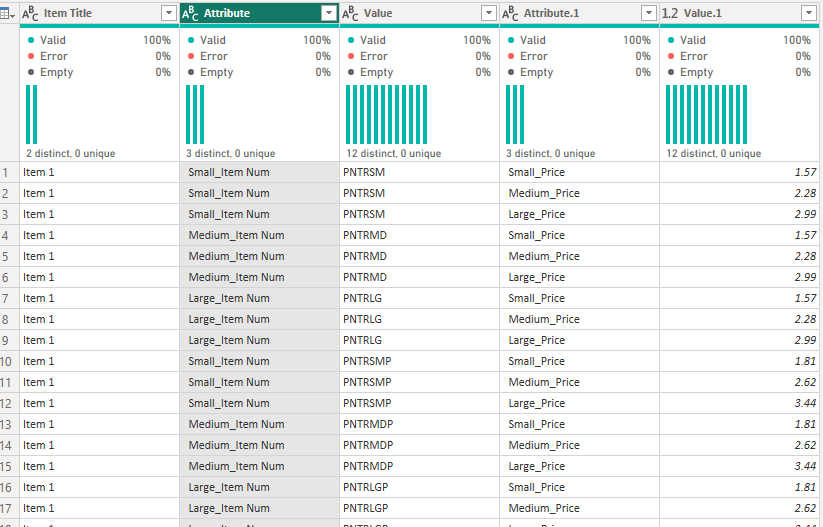Image resolution: width=823 pixels, height=527 pixels.
Task: Click 'PNTRLGP' cell in row 16
Action: 419,487
